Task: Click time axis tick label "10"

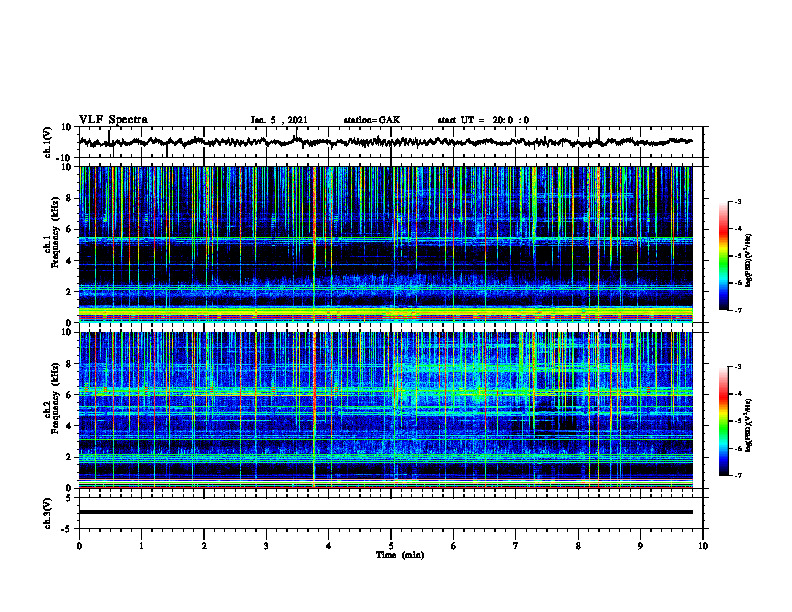Action: (703, 546)
